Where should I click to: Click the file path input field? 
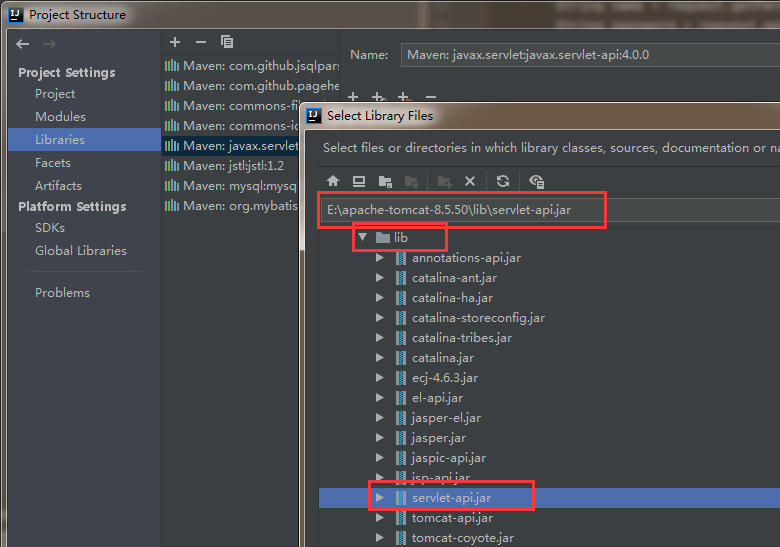click(x=551, y=210)
